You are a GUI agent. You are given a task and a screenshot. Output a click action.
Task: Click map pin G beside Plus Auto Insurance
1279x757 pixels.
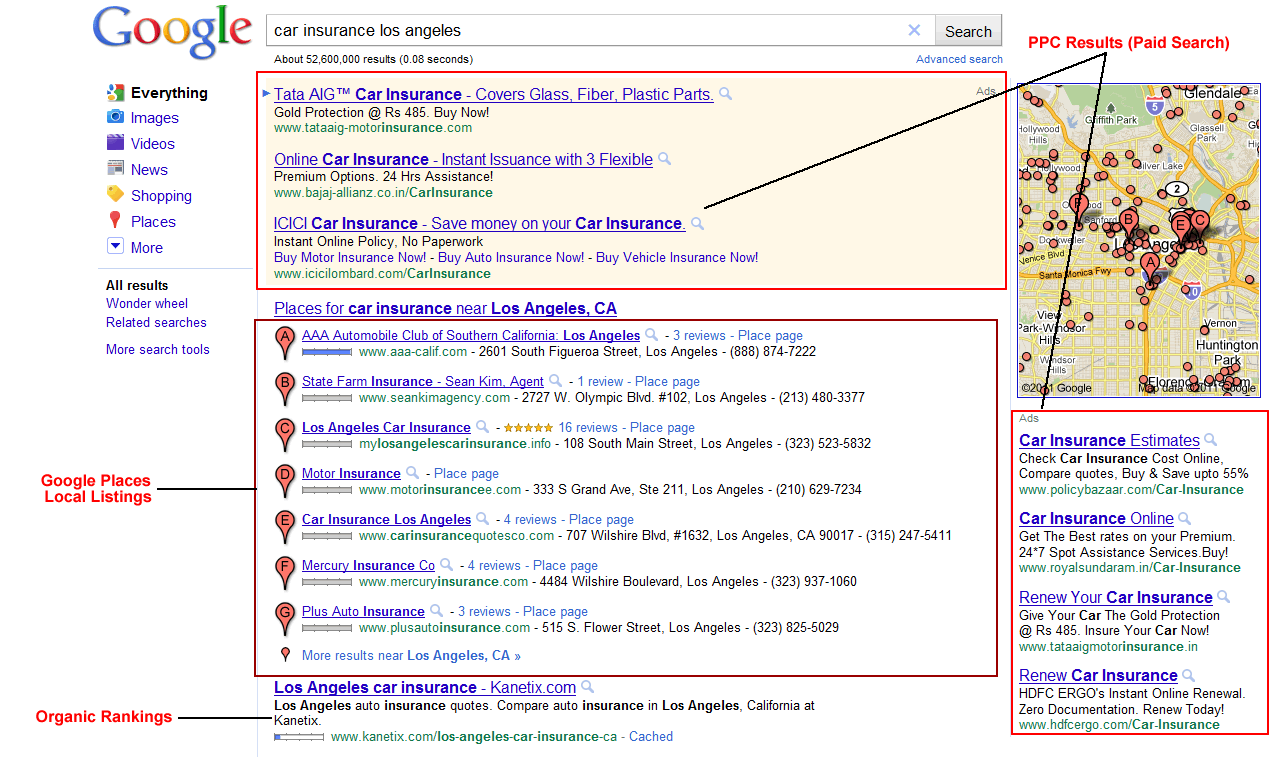[x=285, y=617]
